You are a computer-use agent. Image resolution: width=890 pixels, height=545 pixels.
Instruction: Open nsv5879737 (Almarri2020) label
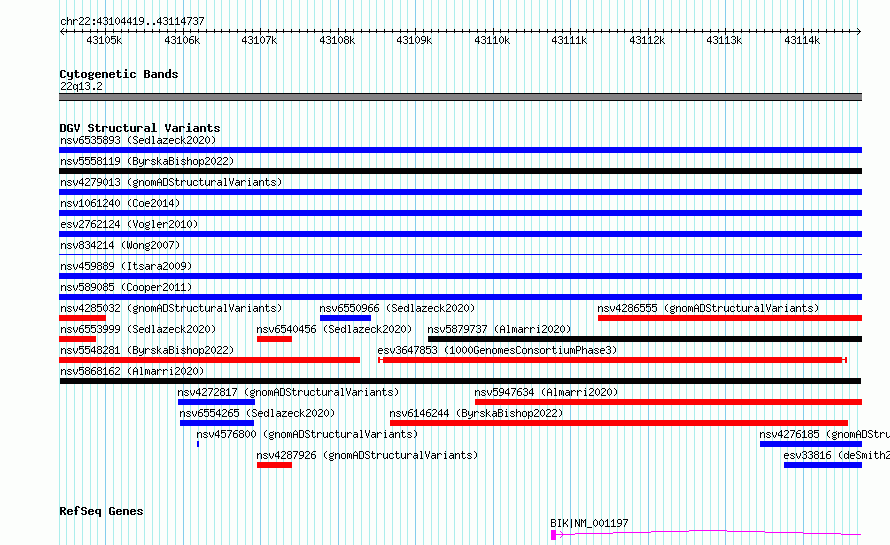pyautogui.click(x=499, y=329)
